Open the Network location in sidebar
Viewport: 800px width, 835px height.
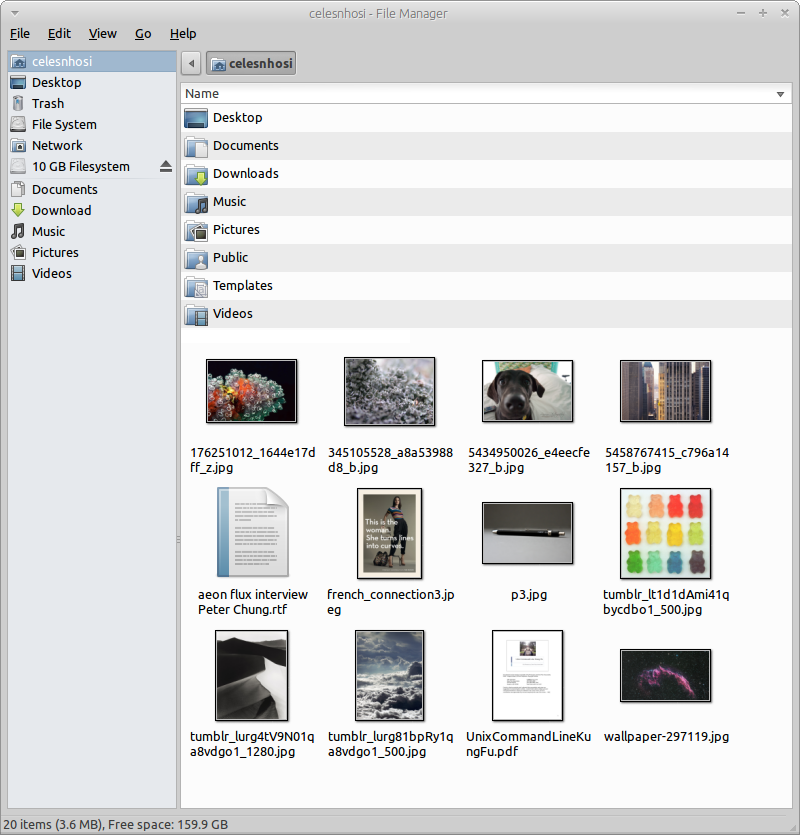57,145
